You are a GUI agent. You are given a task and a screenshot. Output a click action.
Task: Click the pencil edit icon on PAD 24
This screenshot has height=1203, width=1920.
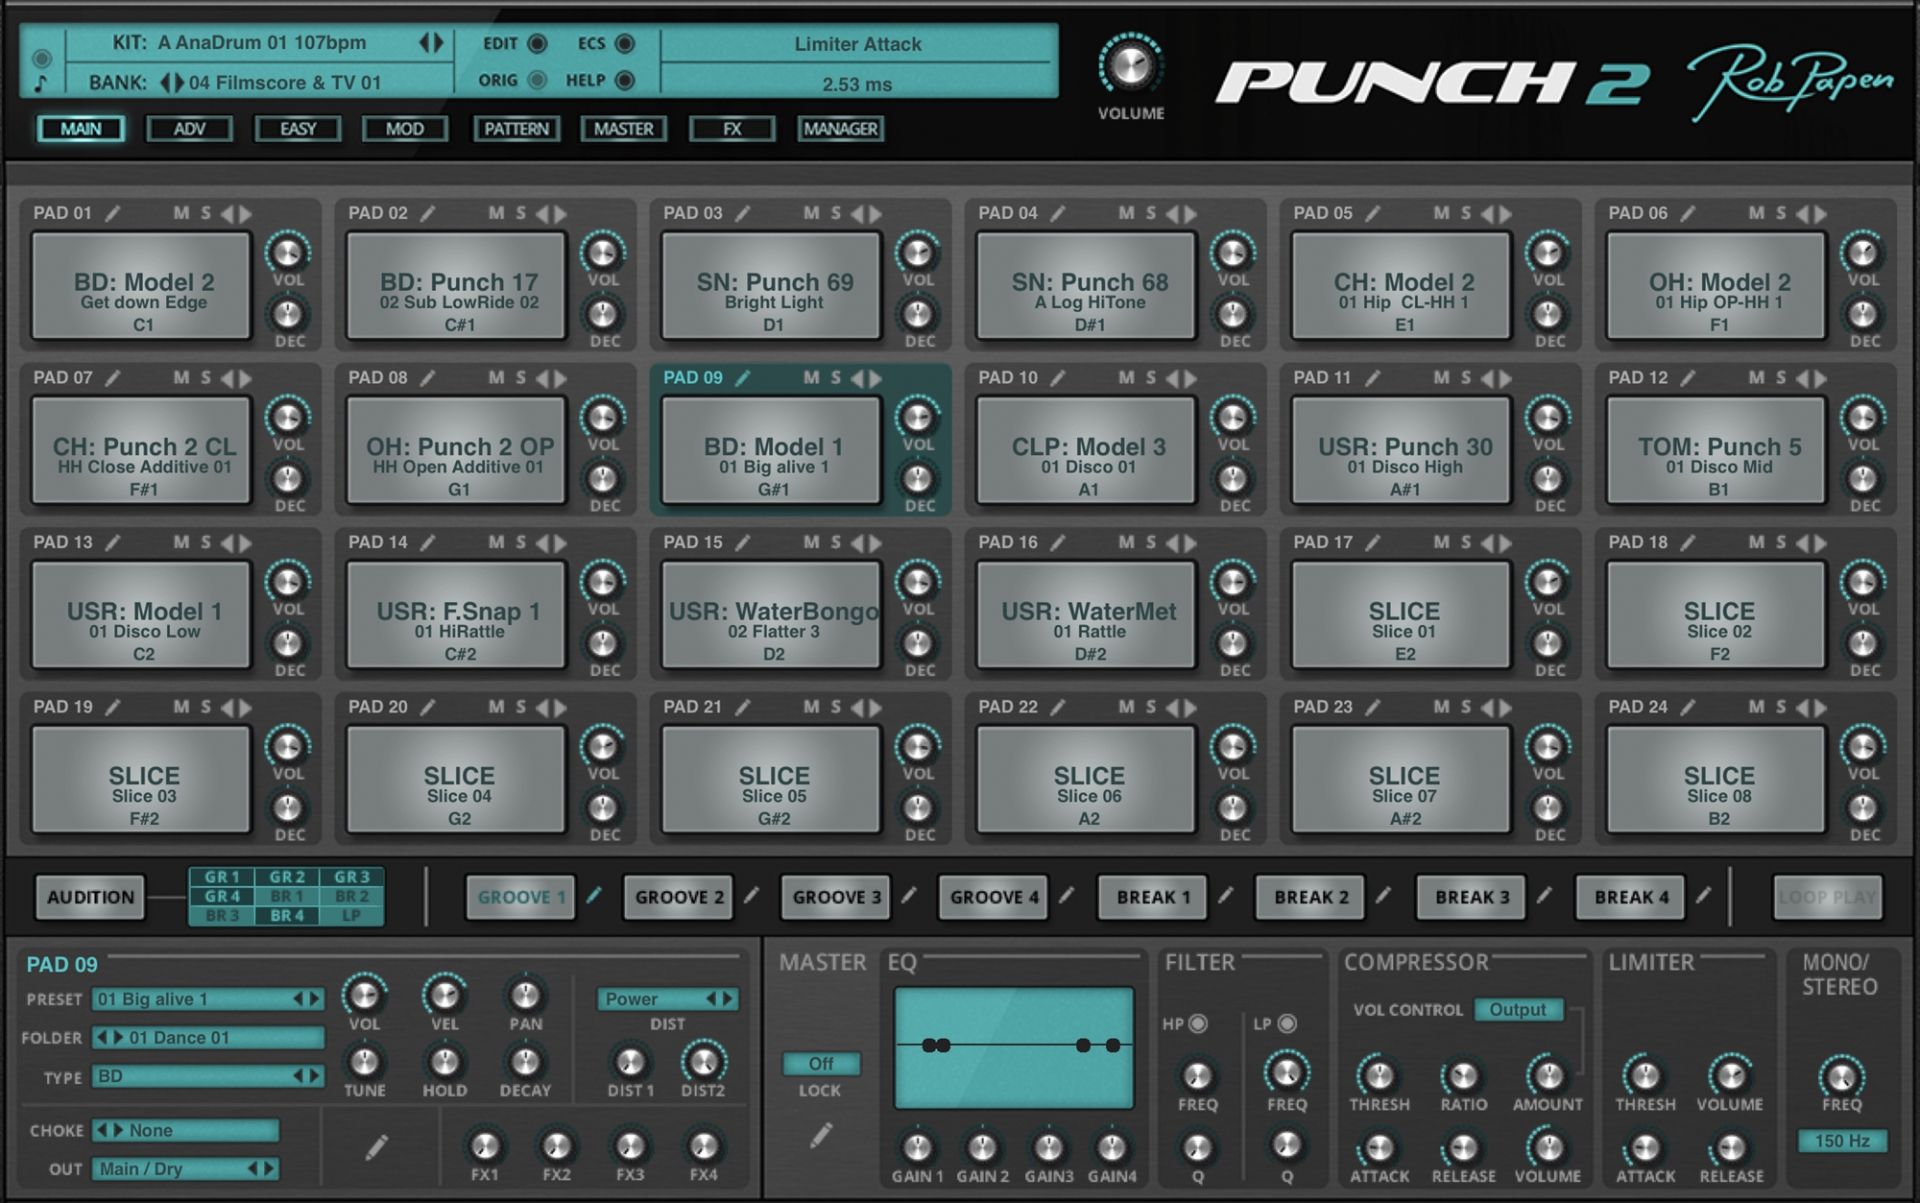1688,707
